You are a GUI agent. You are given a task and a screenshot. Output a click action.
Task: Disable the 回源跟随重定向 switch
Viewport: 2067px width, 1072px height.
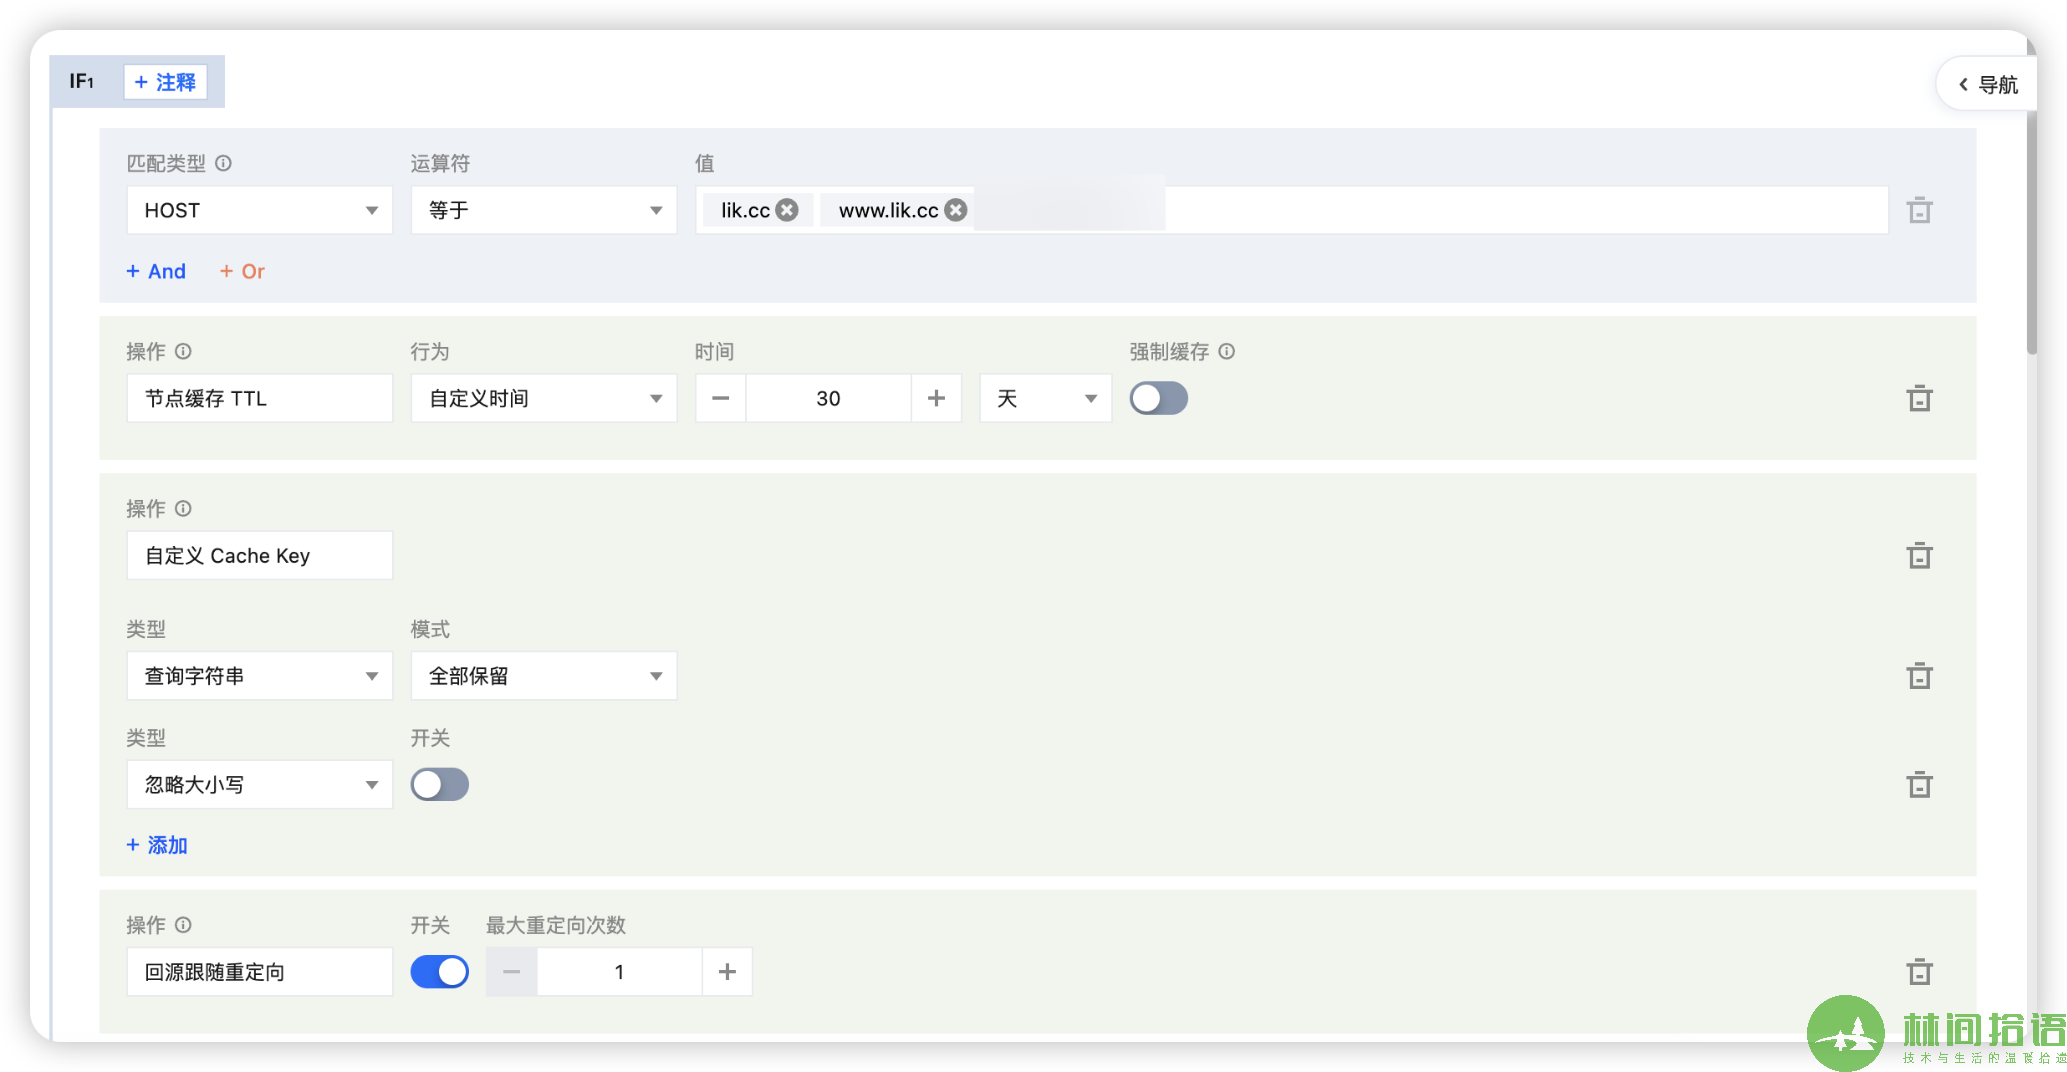coord(440,971)
